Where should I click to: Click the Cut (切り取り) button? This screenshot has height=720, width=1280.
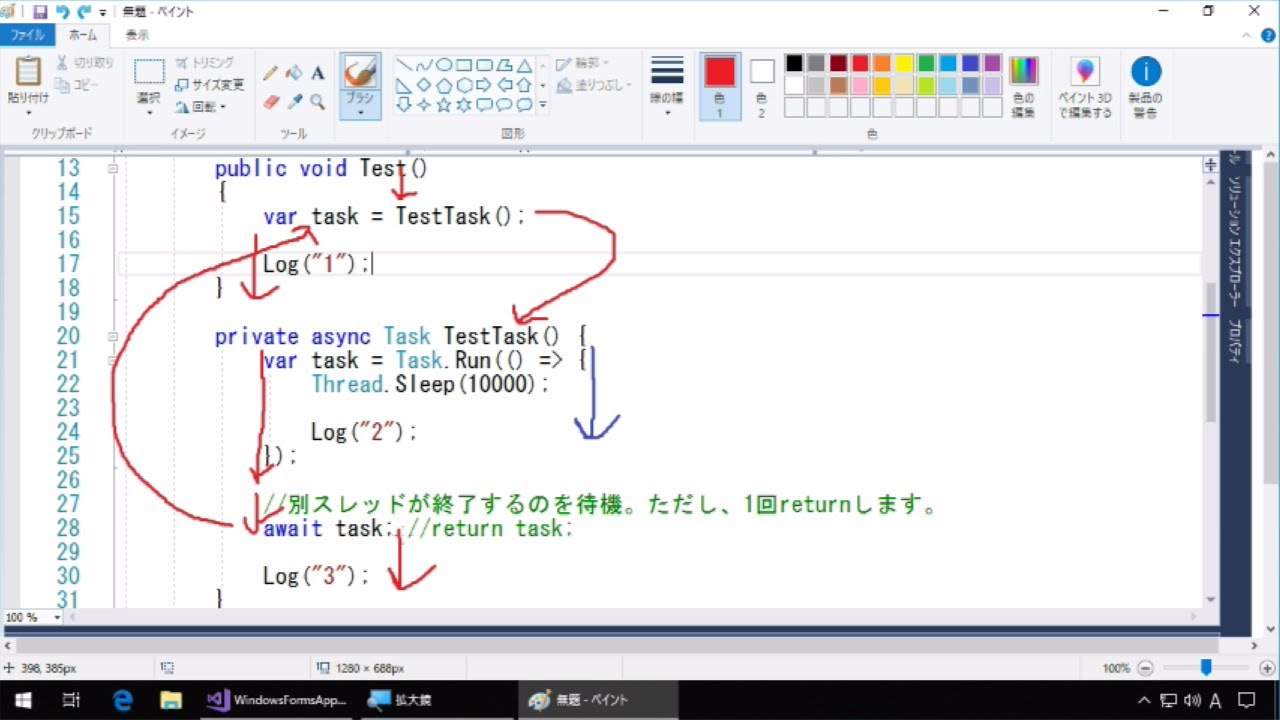pos(86,63)
